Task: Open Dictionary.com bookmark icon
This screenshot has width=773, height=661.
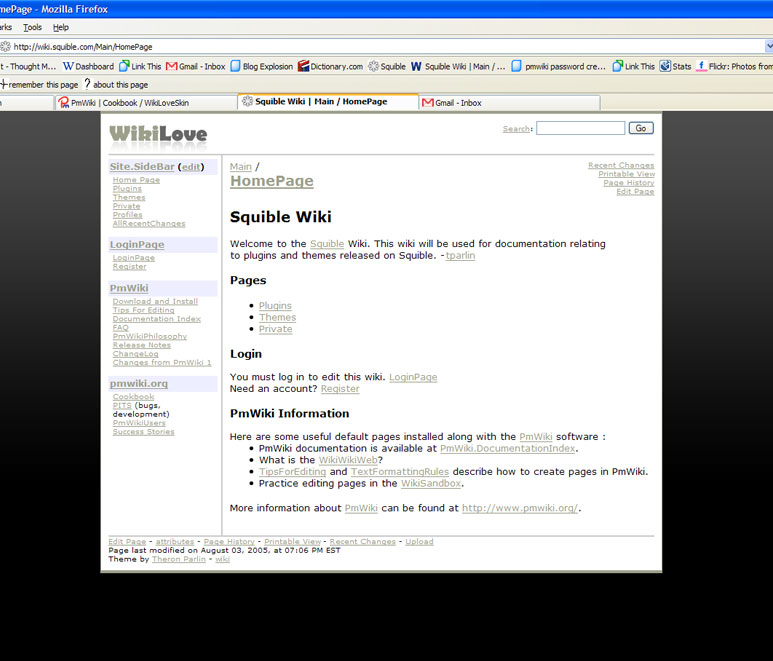Action: tap(303, 66)
